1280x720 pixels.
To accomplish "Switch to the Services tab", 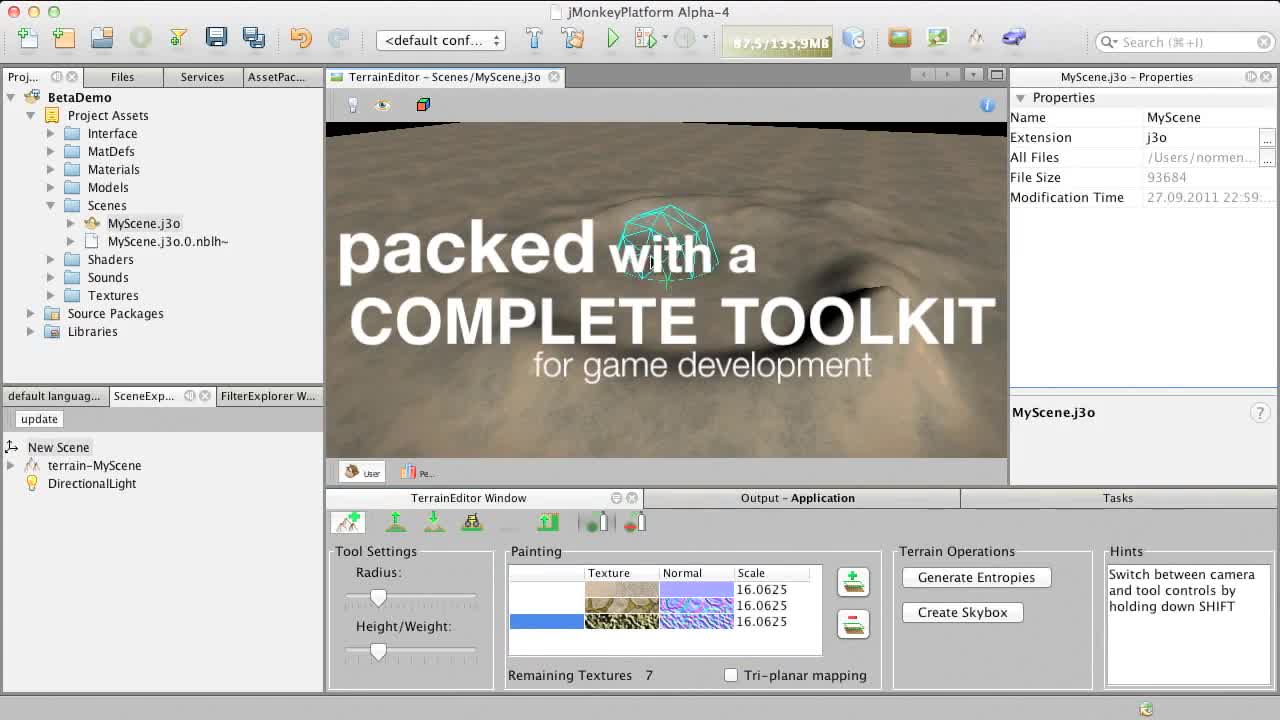I will pos(202,76).
